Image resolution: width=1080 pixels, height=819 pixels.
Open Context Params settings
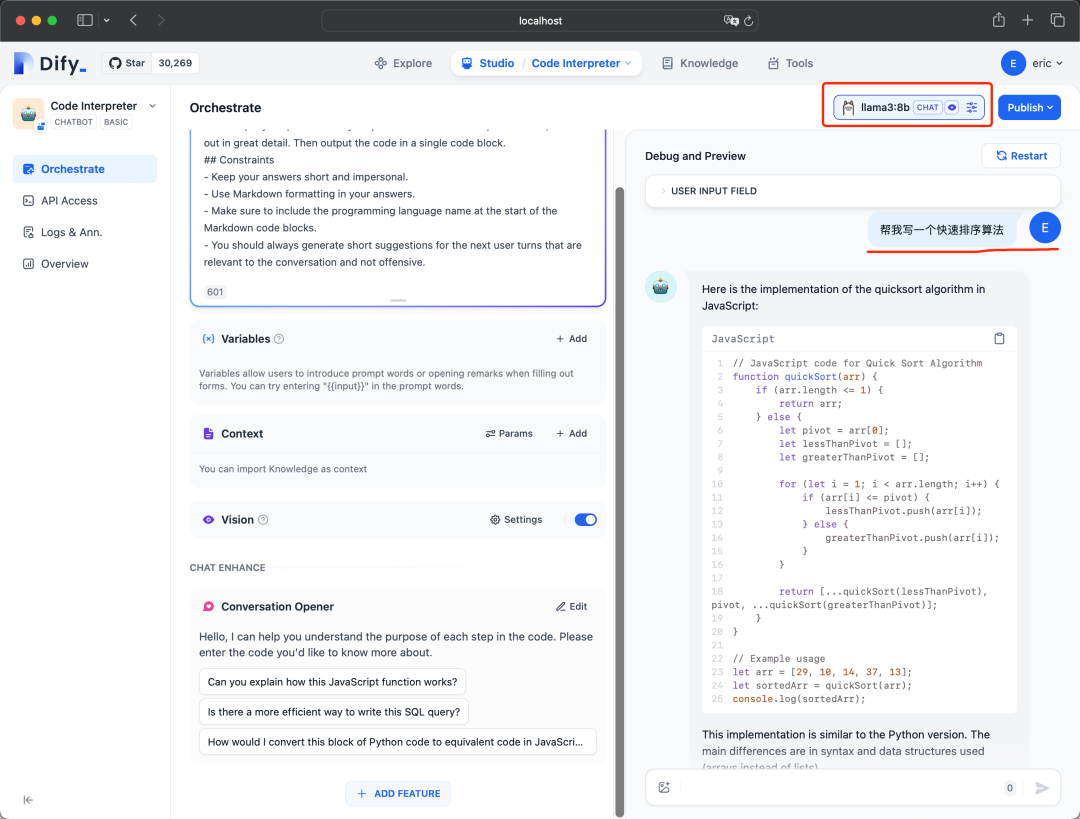[x=509, y=433]
